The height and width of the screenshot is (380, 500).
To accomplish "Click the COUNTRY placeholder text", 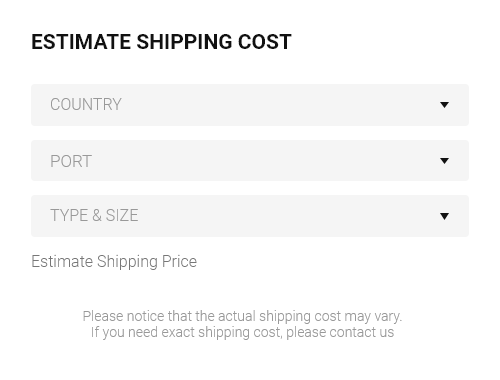I will 86,105.
